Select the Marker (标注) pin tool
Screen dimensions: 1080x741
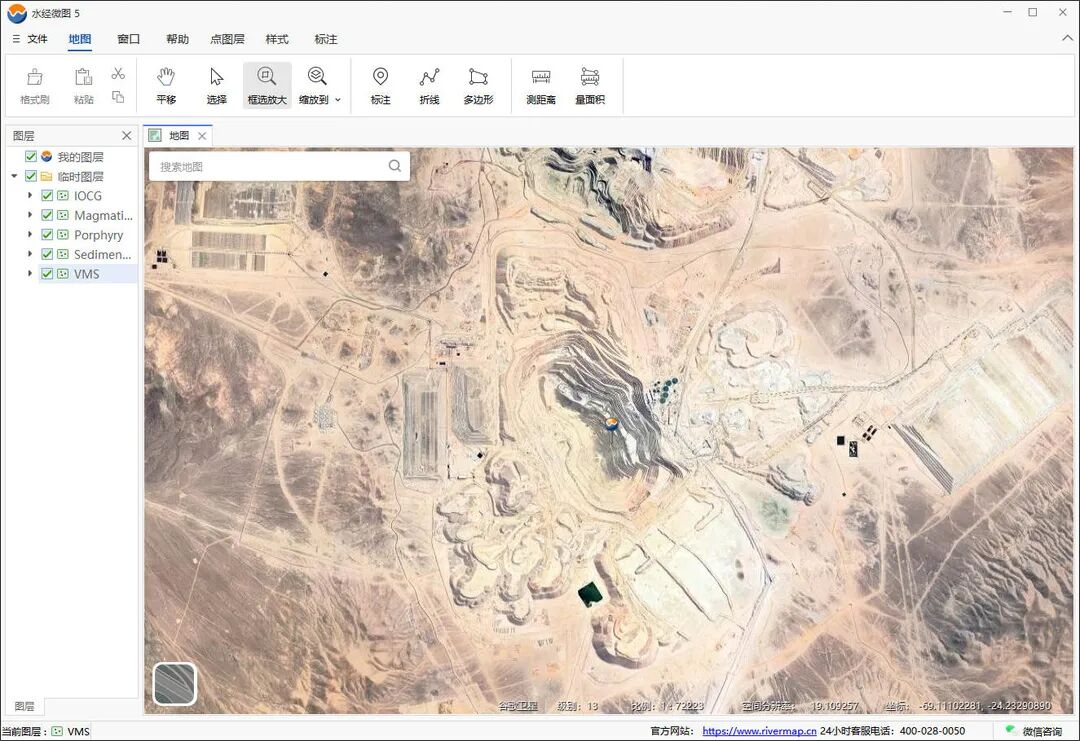pyautogui.click(x=380, y=85)
